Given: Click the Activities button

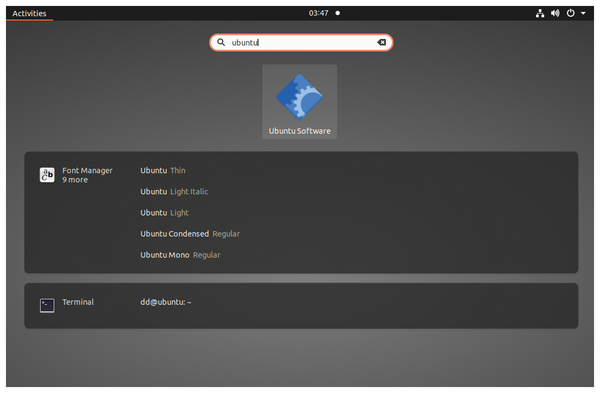Looking at the screenshot, I should point(29,13).
